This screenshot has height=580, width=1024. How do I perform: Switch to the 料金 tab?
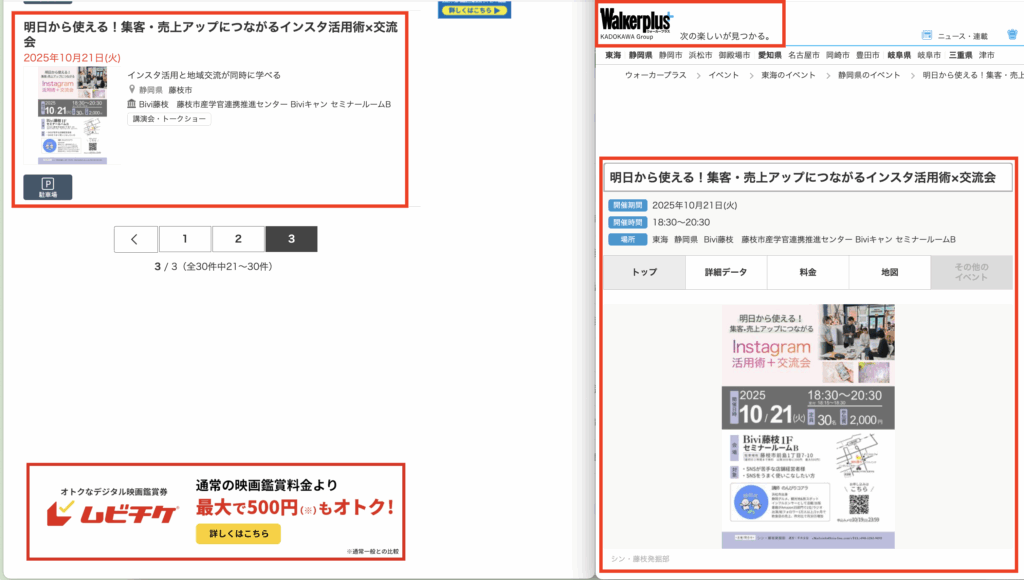(x=808, y=272)
